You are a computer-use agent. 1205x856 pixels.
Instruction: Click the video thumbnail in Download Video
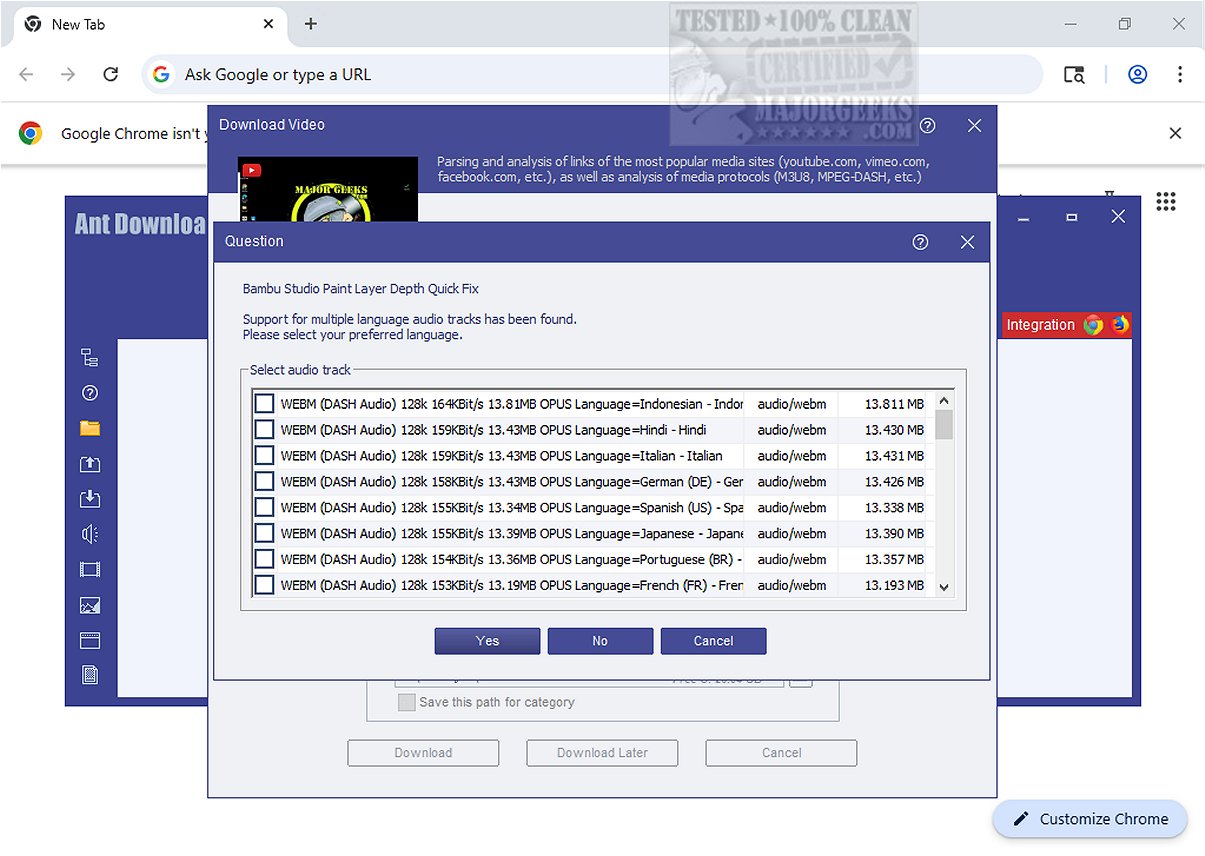tap(328, 189)
